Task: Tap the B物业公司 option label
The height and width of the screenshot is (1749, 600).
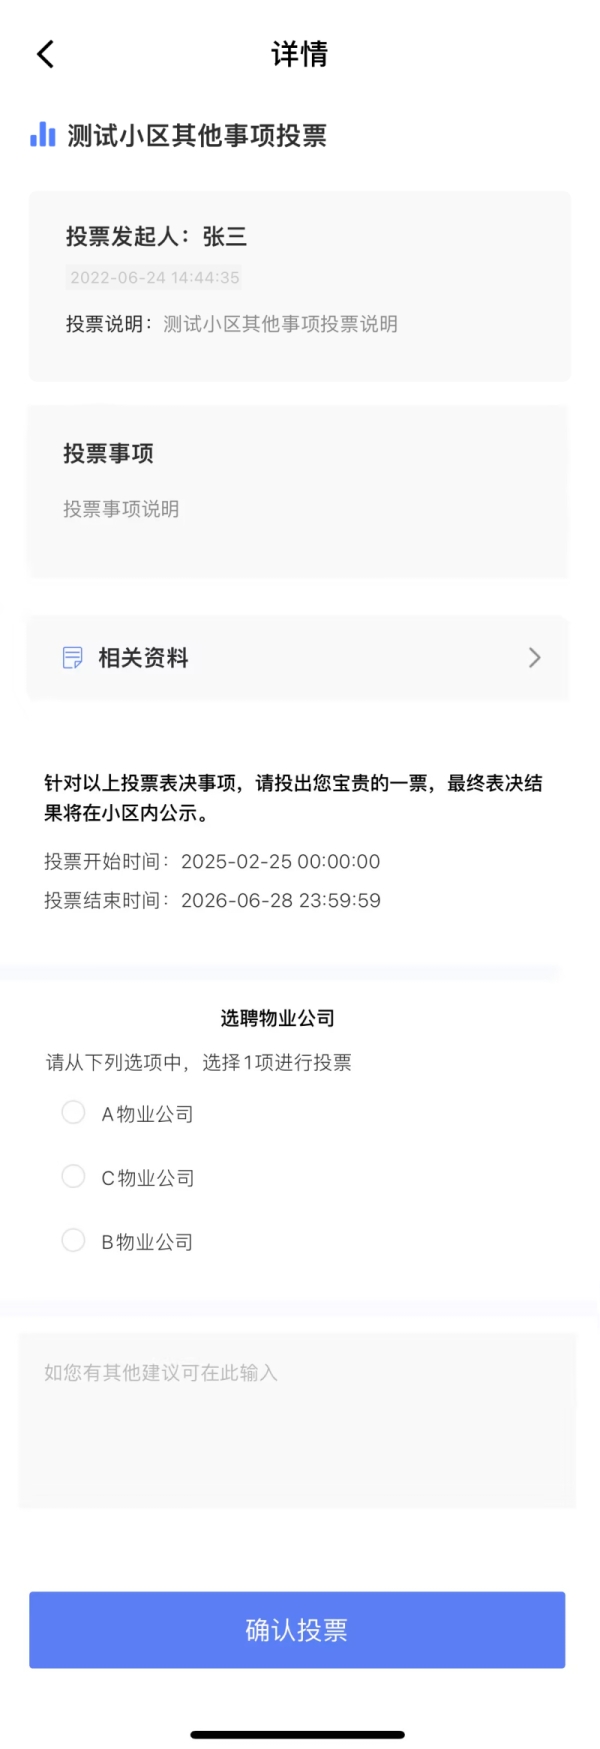Action: (147, 1242)
